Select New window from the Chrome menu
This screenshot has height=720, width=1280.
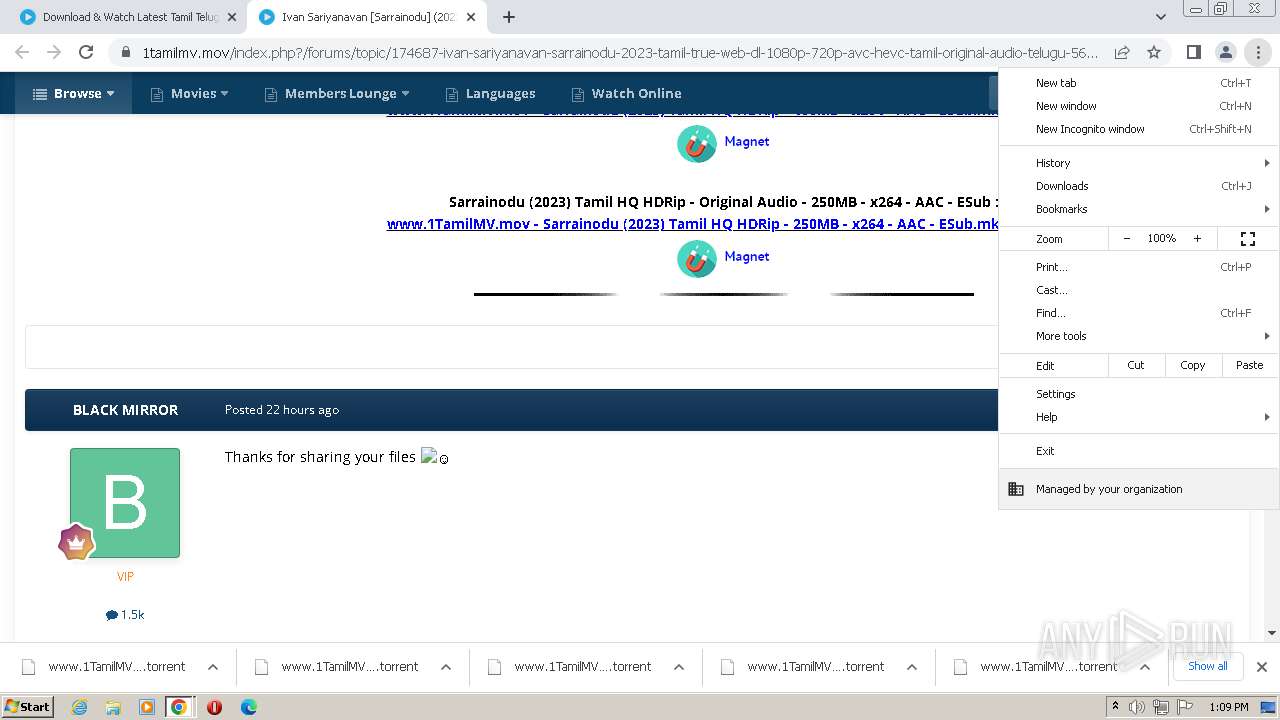(1138, 106)
